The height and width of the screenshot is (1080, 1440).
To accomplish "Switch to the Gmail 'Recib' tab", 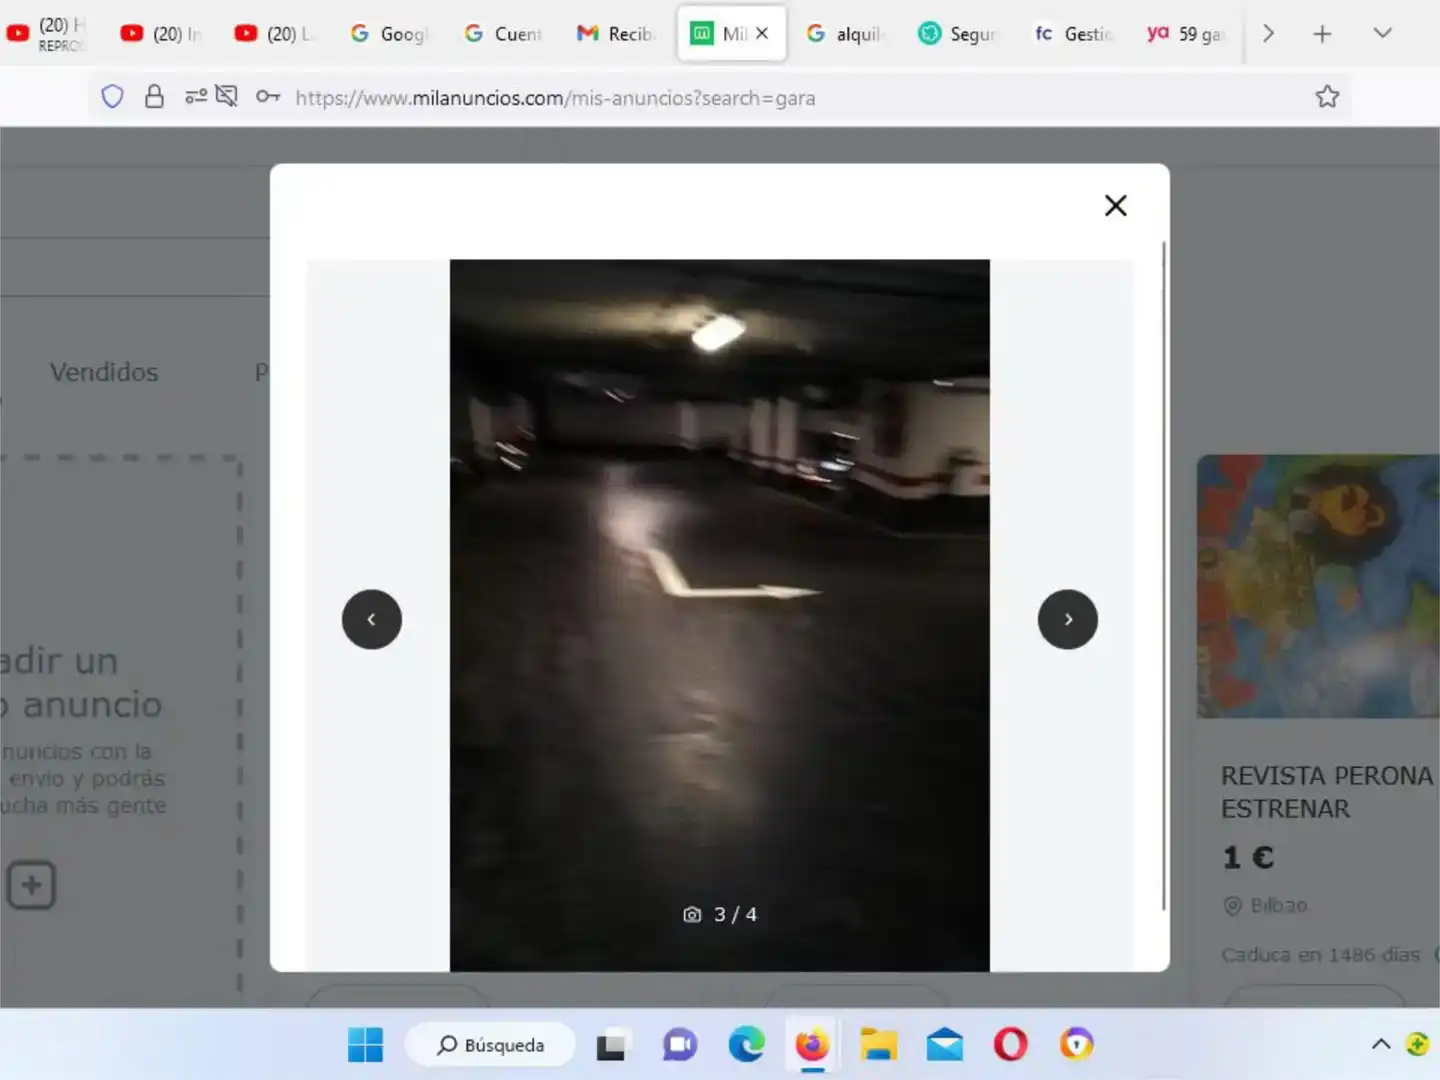I will [616, 34].
